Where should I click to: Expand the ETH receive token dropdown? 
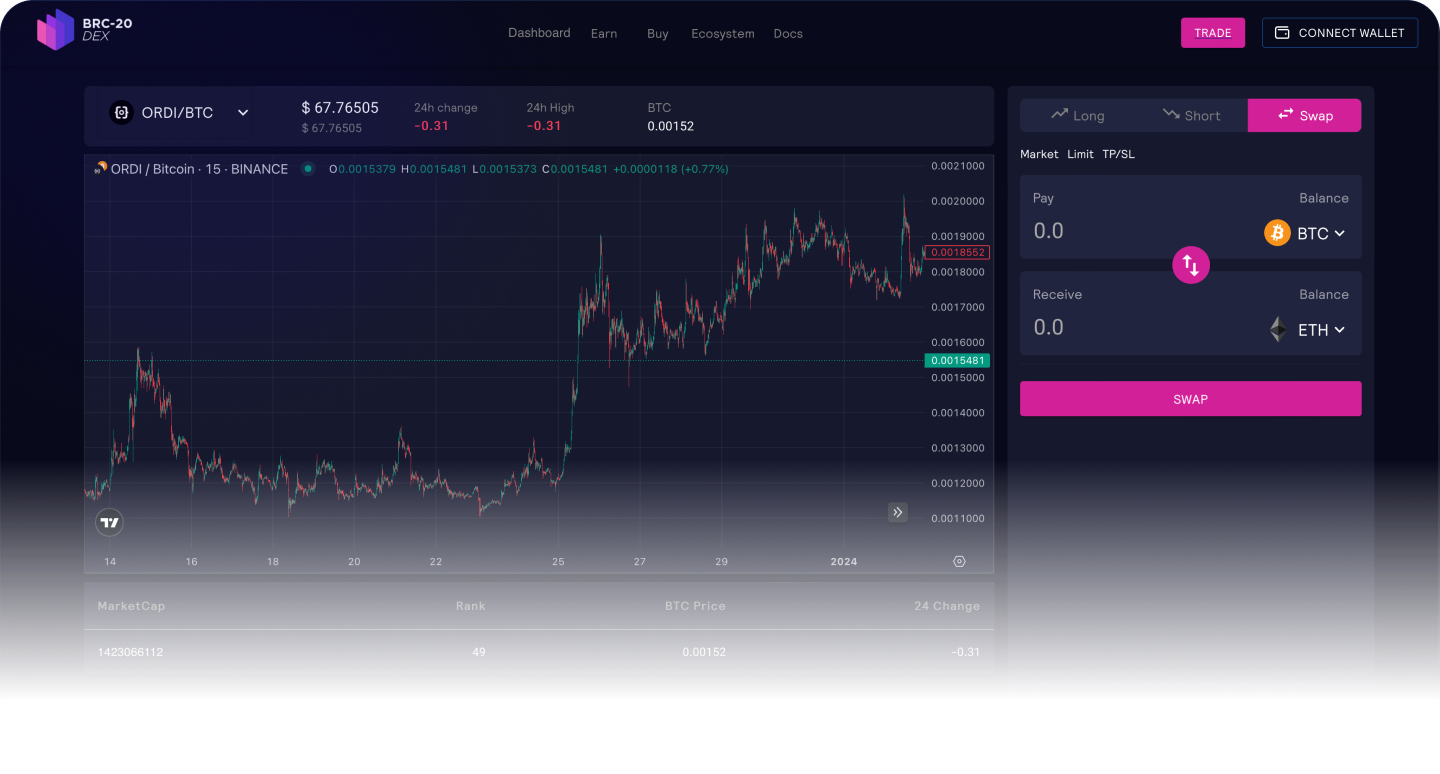(x=1339, y=329)
